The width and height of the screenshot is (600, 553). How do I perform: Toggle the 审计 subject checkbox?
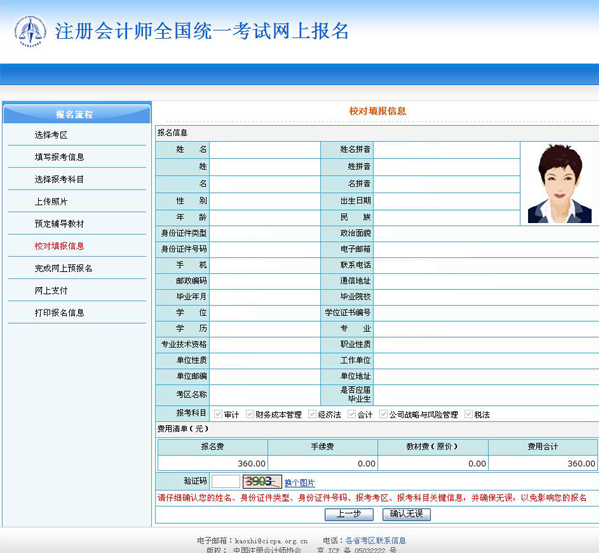coord(218,414)
